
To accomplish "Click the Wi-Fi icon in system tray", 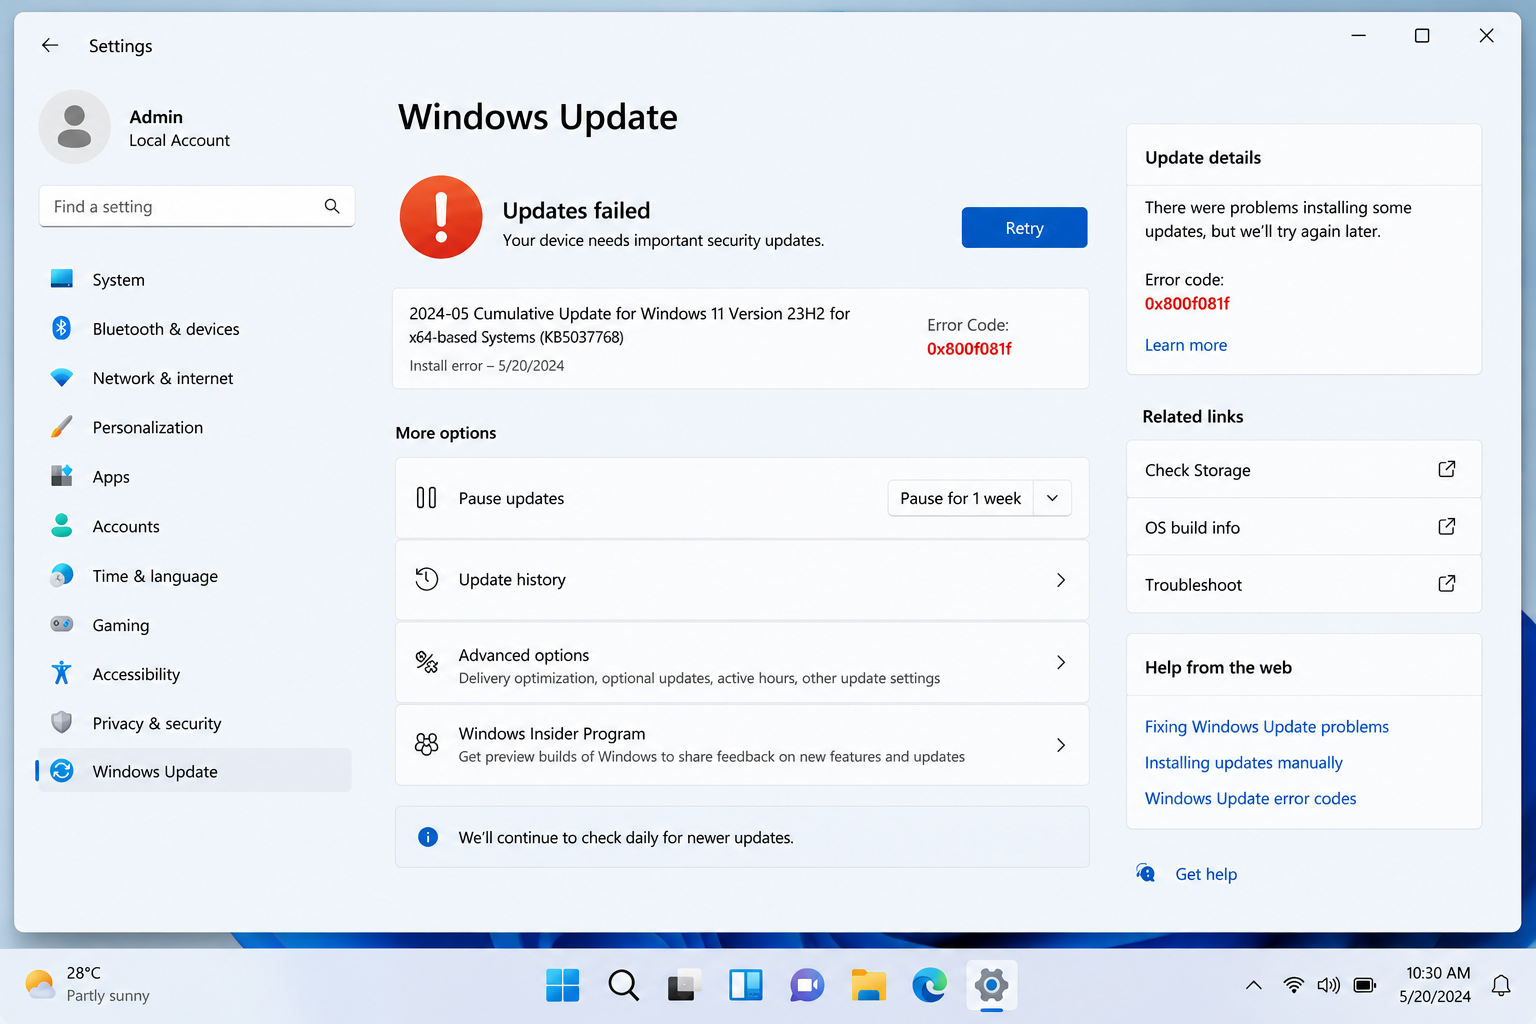I will [x=1293, y=985].
